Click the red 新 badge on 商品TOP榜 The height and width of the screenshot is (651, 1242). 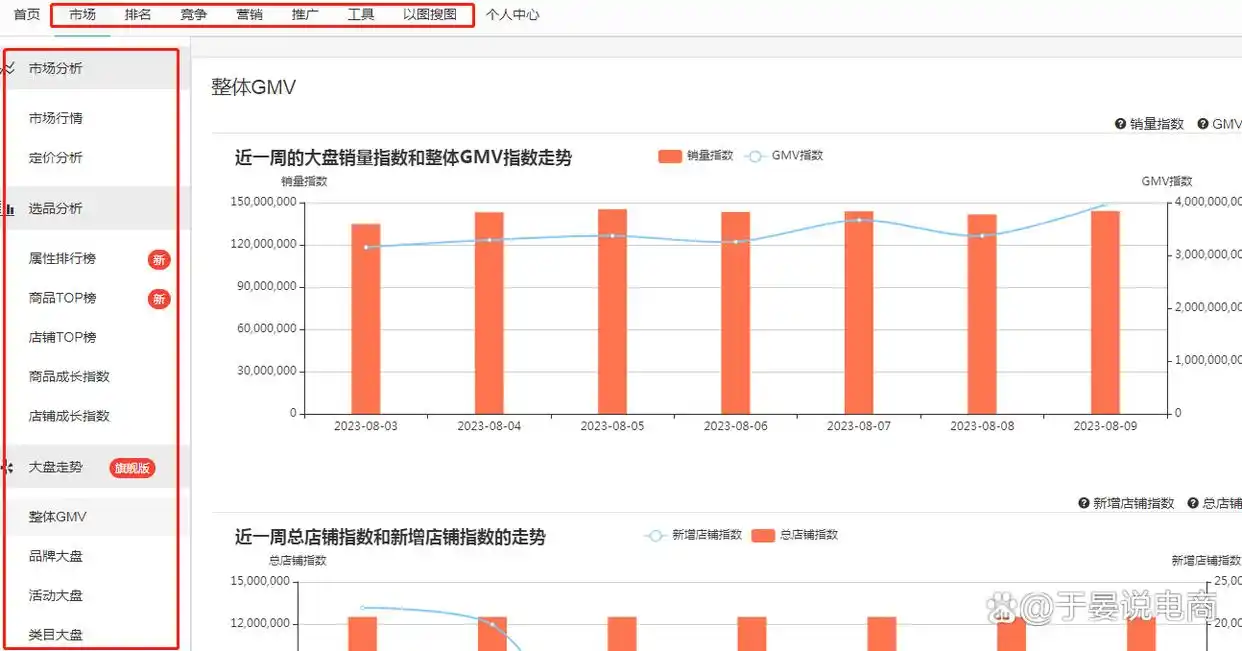pyautogui.click(x=159, y=299)
